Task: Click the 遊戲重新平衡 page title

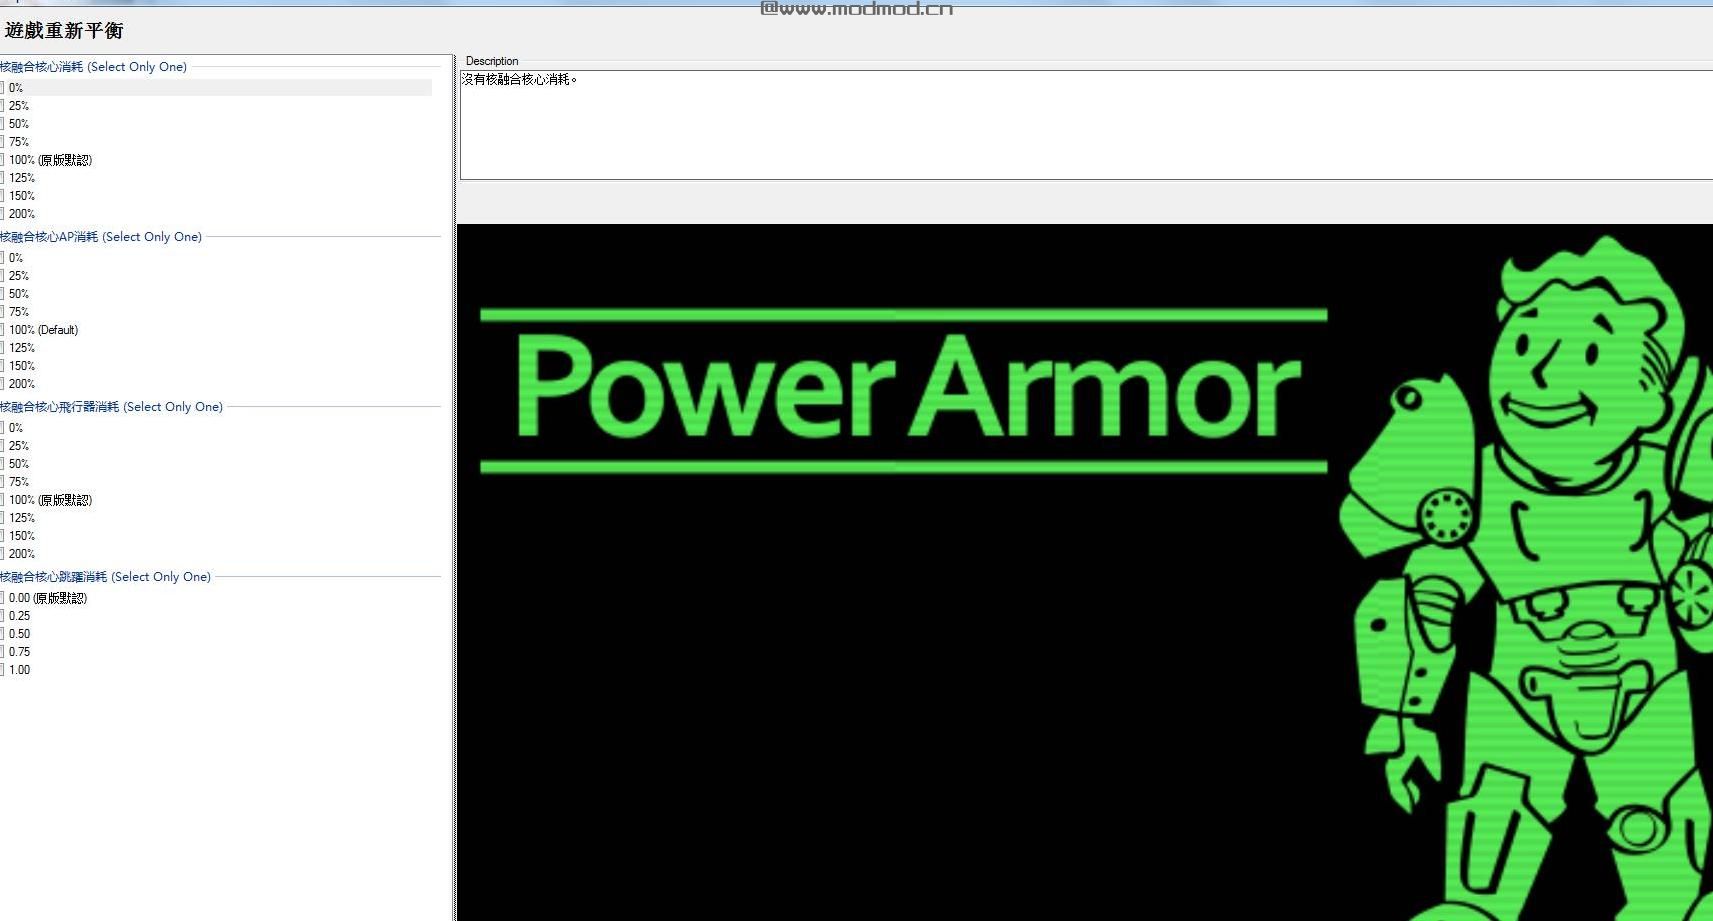Action: 64,31
